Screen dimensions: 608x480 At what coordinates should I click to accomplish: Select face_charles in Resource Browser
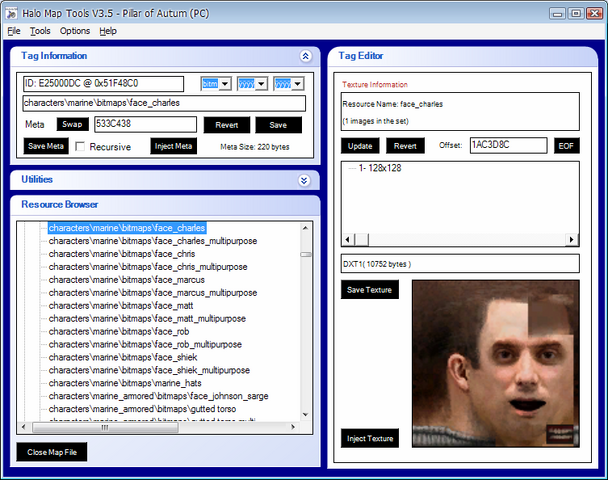(127, 228)
